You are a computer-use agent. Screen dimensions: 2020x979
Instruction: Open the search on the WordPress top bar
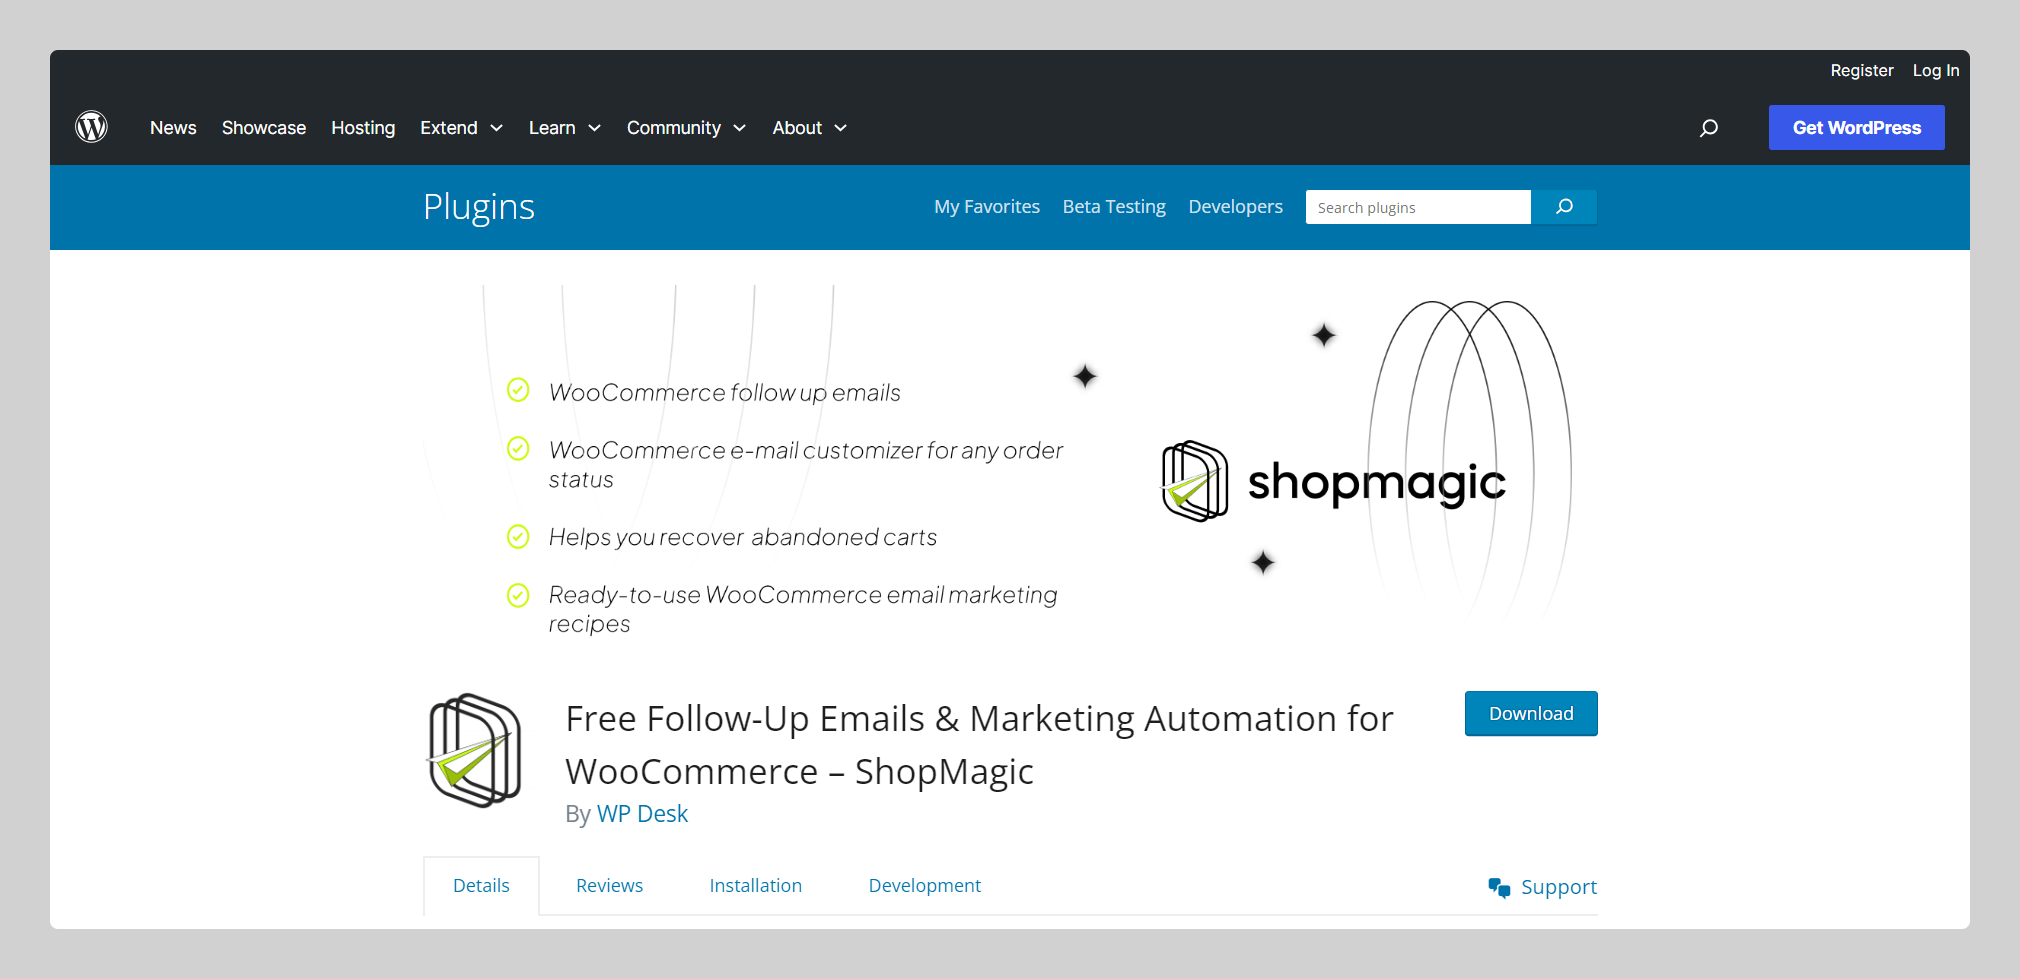[x=1709, y=128]
